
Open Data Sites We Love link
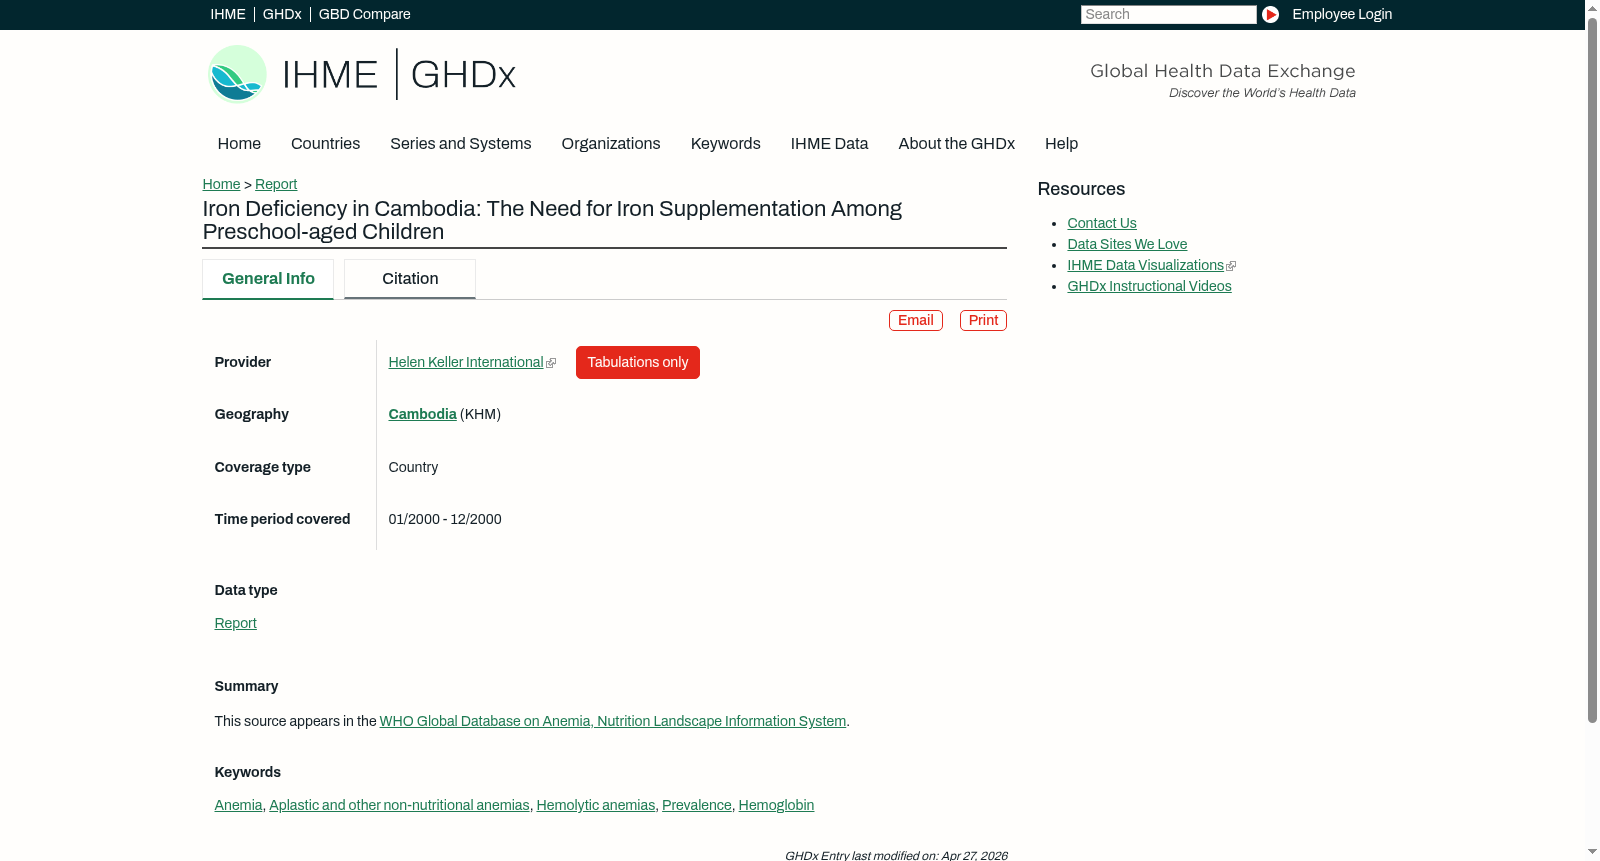[x=1127, y=244]
